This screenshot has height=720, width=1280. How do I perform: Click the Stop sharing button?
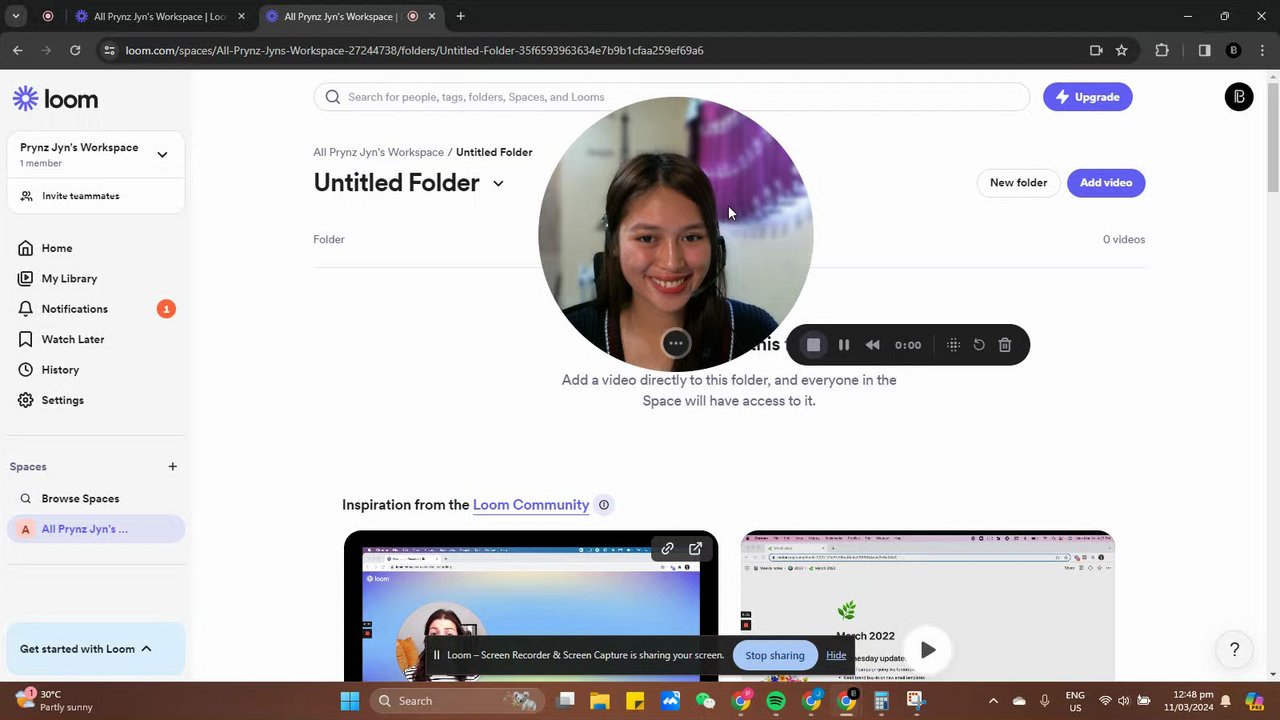(774, 655)
